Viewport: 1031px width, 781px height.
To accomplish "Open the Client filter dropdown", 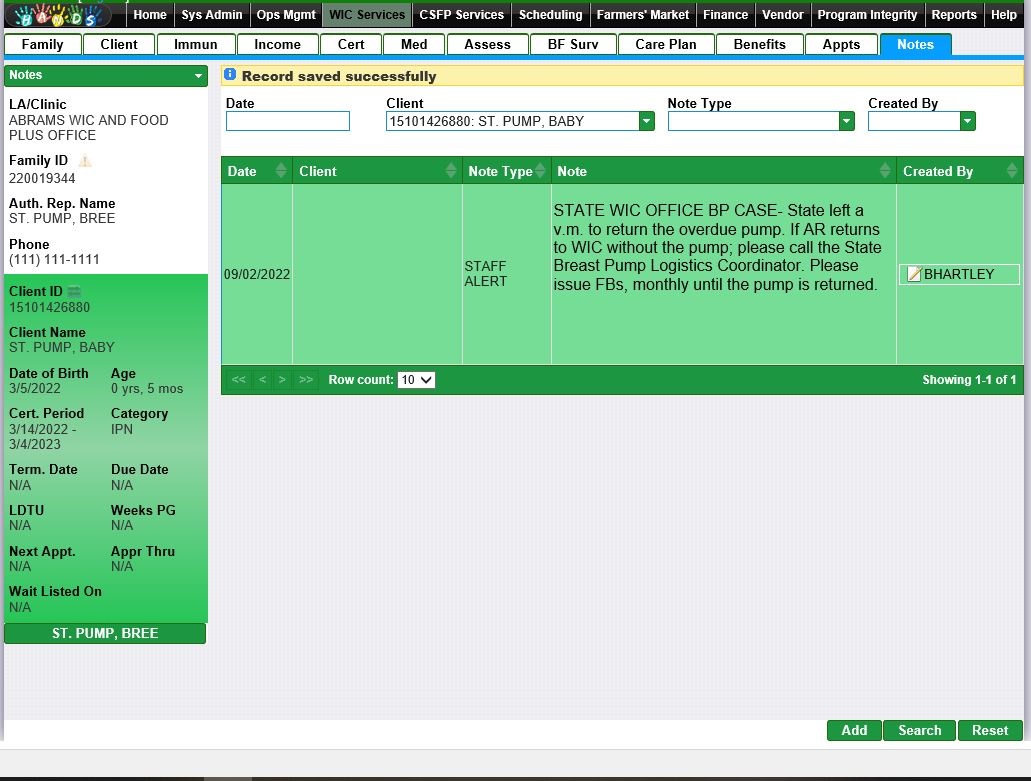I will coord(646,121).
